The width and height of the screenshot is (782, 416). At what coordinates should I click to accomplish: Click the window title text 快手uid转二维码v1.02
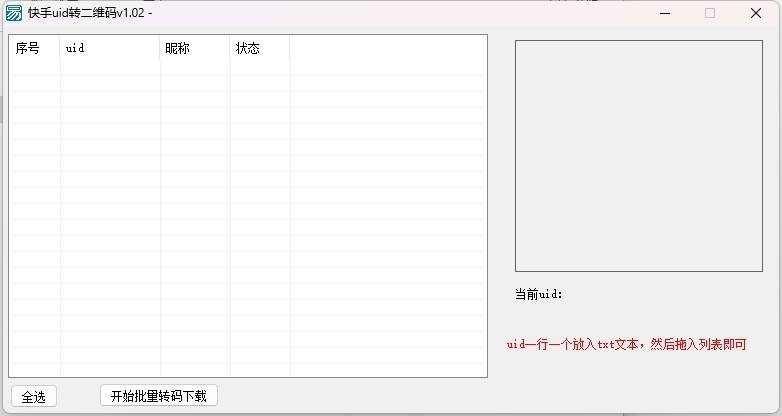click(x=90, y=13)
